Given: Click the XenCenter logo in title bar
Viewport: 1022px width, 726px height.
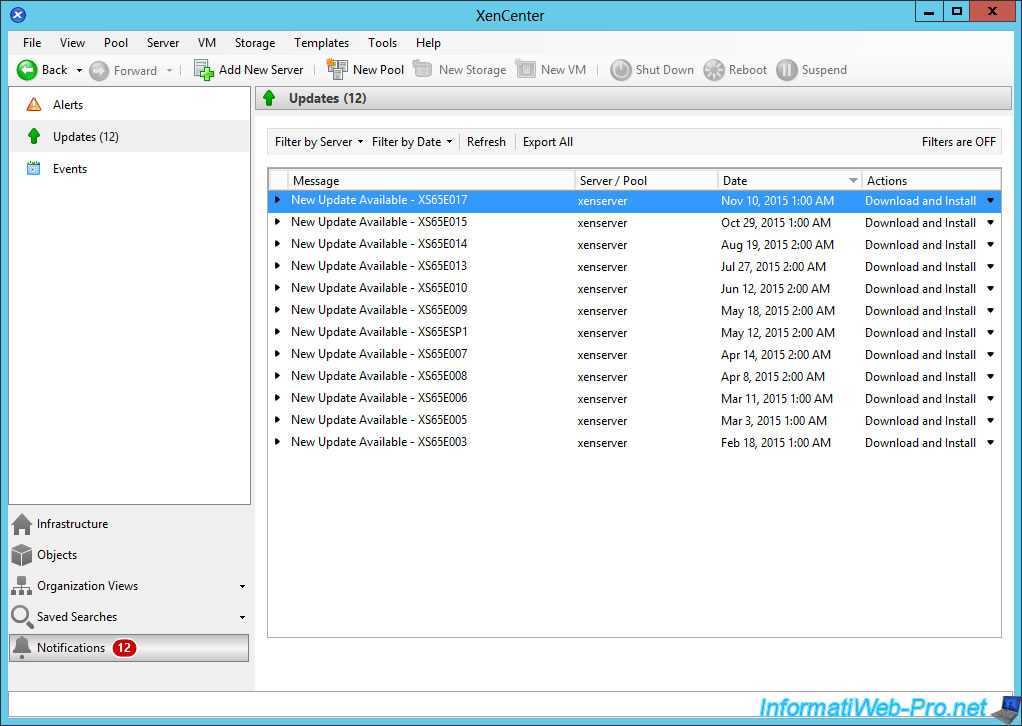Looking at the screenshot, I should click(x=18, y=14).
